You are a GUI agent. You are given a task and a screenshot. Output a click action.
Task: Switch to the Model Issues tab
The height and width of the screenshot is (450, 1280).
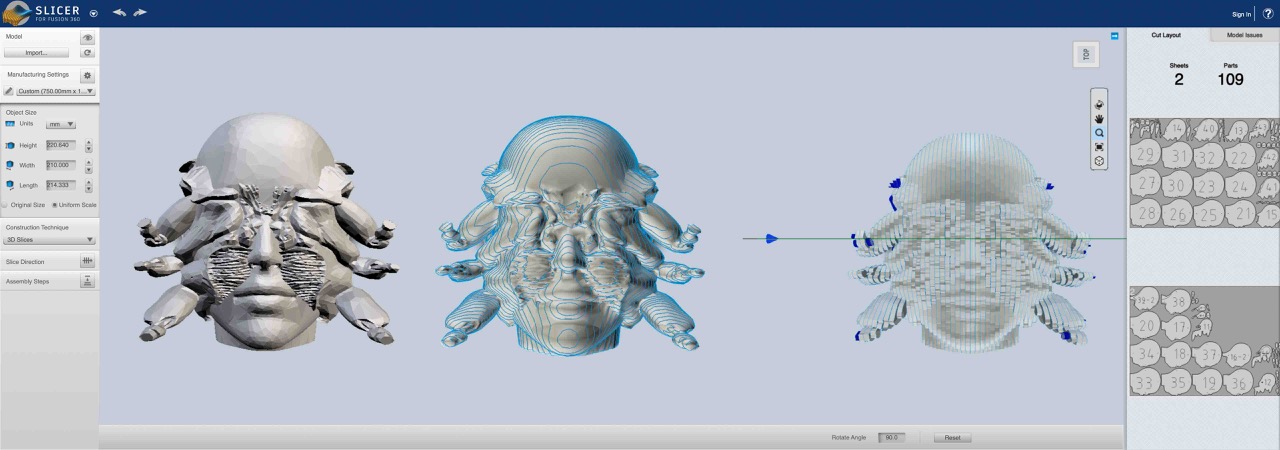1244,35
